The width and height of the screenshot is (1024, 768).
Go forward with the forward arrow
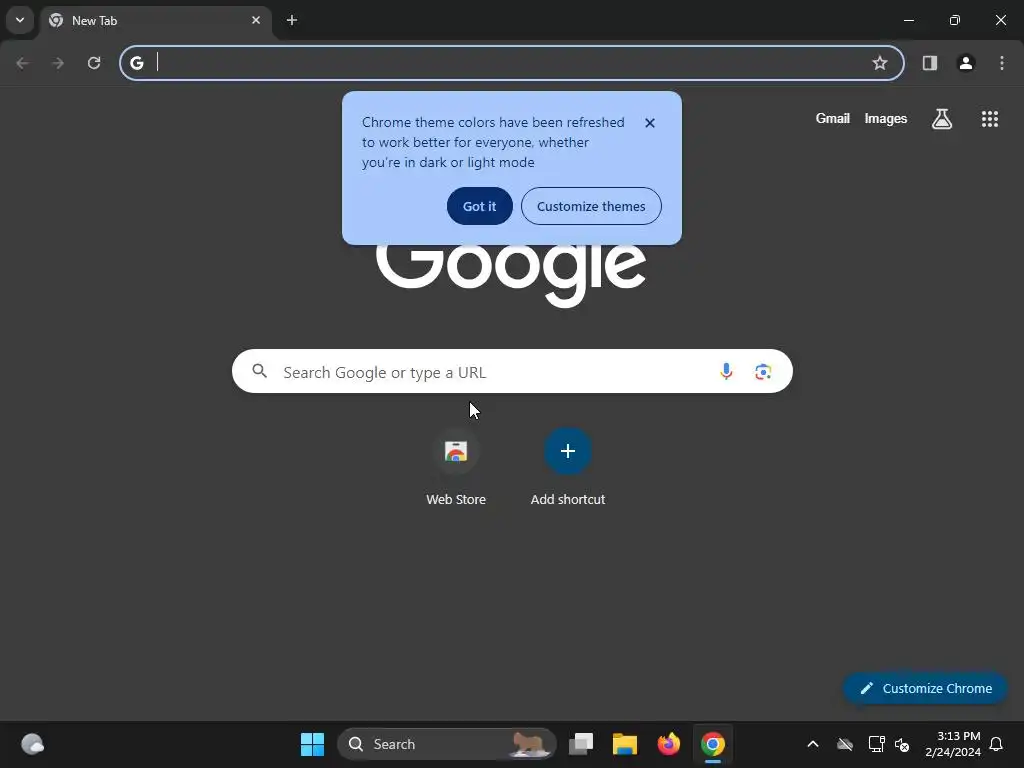(58, 63)
